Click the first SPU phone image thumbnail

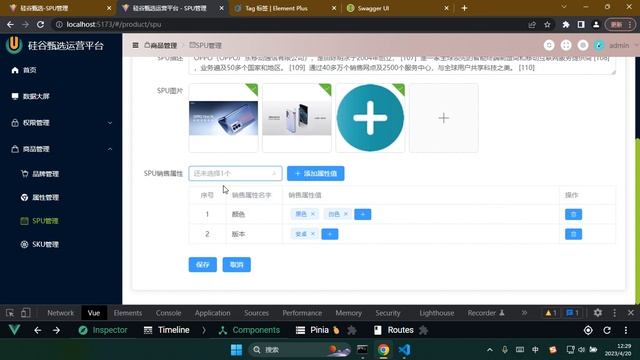223,118
